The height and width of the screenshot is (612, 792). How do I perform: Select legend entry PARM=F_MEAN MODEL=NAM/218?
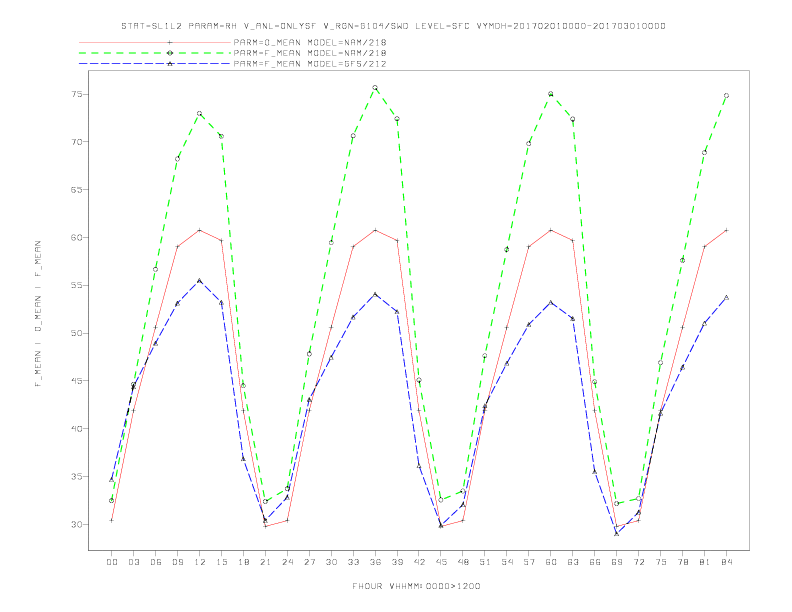pos(310,53)
